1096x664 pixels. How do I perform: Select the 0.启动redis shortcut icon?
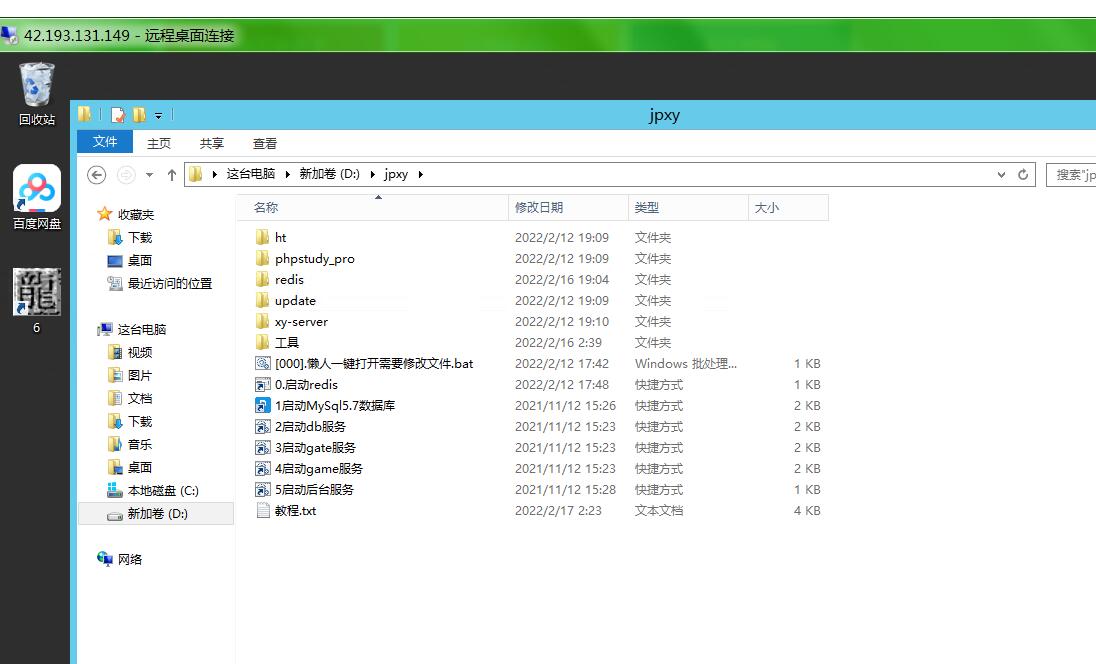(263, 385)
